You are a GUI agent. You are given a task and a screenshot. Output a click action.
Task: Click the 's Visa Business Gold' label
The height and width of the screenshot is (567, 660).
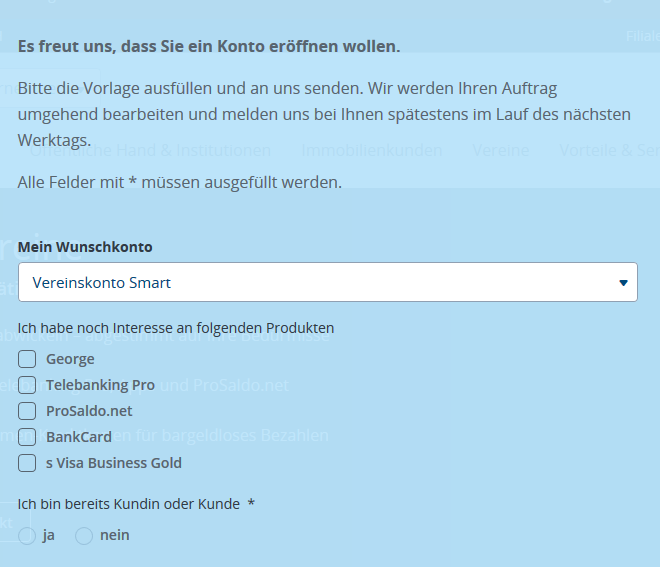(114, 463)
